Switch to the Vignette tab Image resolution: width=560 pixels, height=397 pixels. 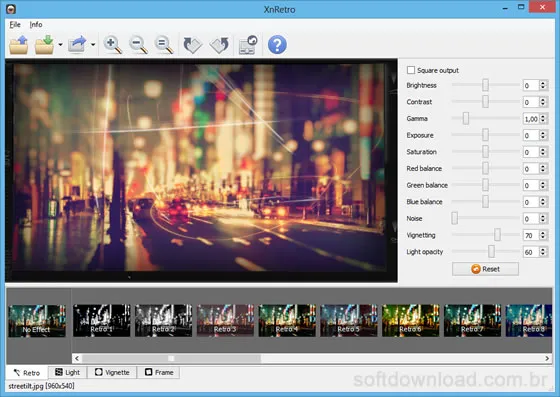(112, 372)
